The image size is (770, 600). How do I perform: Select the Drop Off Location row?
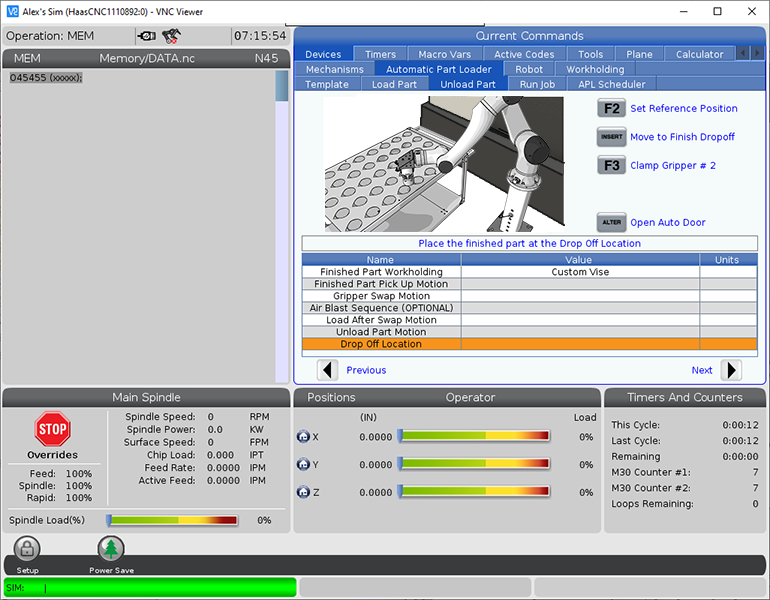coord(381,344)
